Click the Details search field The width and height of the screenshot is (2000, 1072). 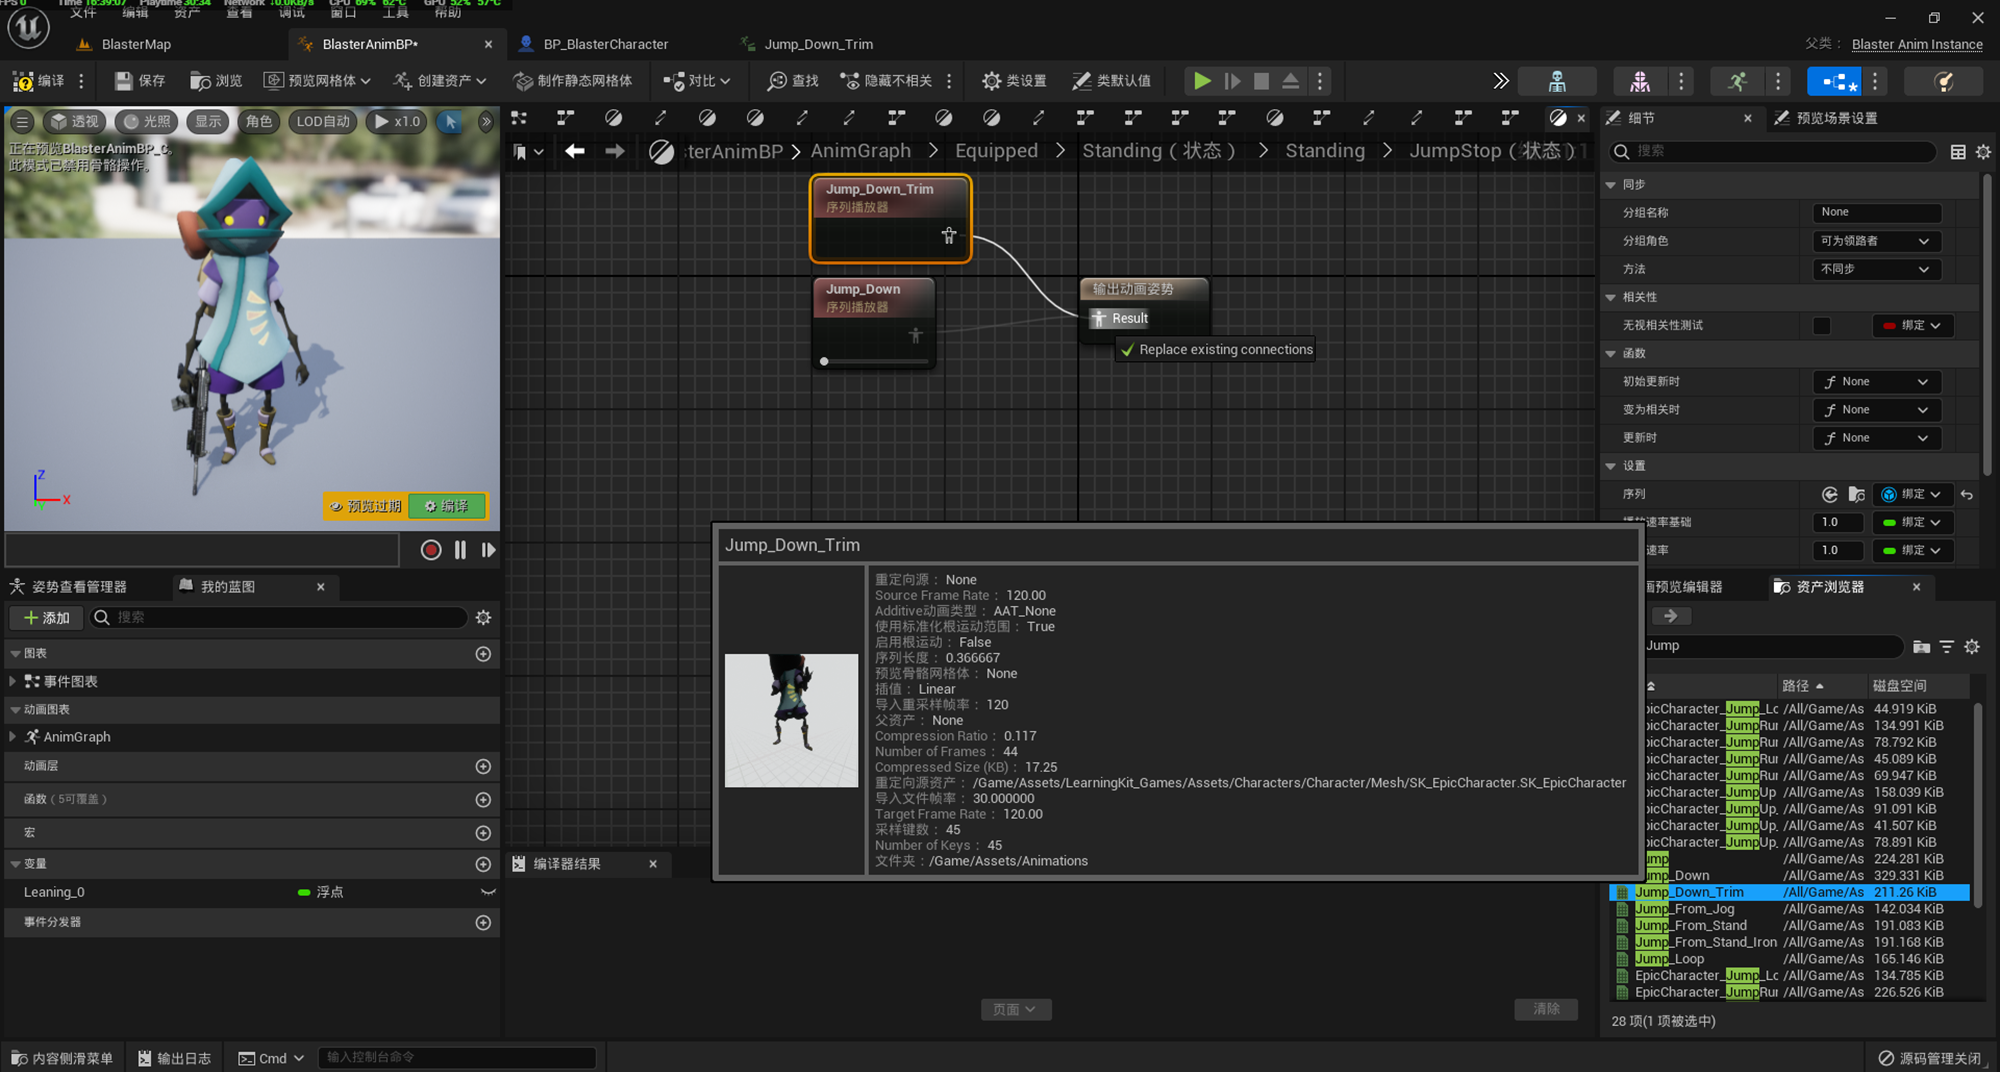click(1773, 152)
